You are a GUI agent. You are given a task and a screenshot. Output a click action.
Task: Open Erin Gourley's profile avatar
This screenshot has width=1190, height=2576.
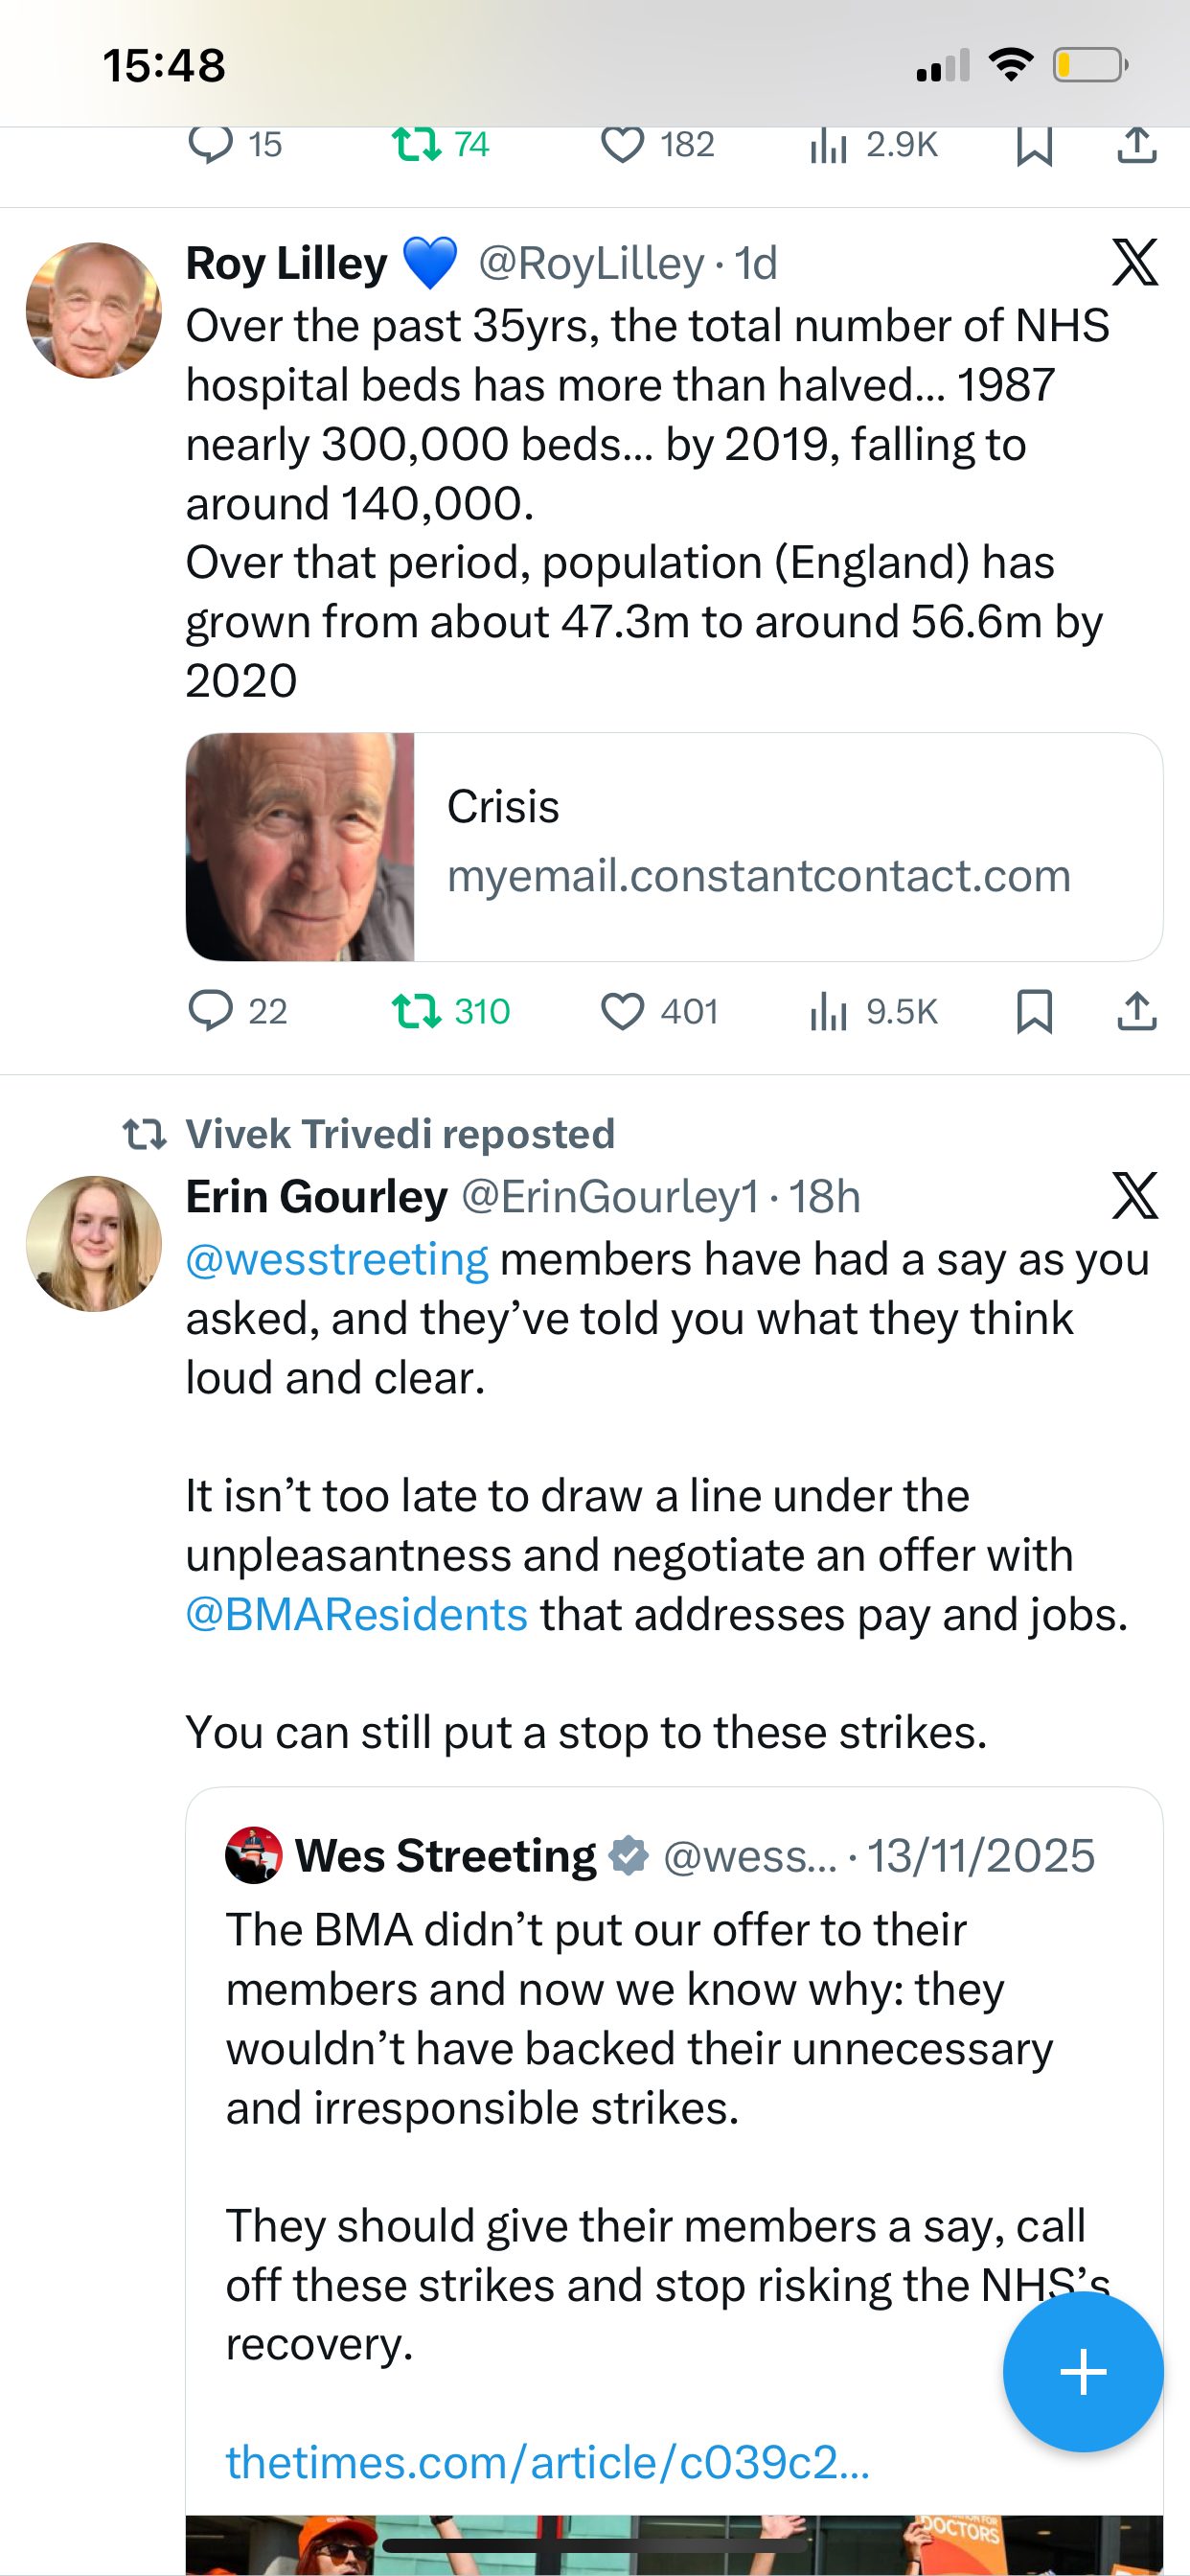(x=94, y=1244)
